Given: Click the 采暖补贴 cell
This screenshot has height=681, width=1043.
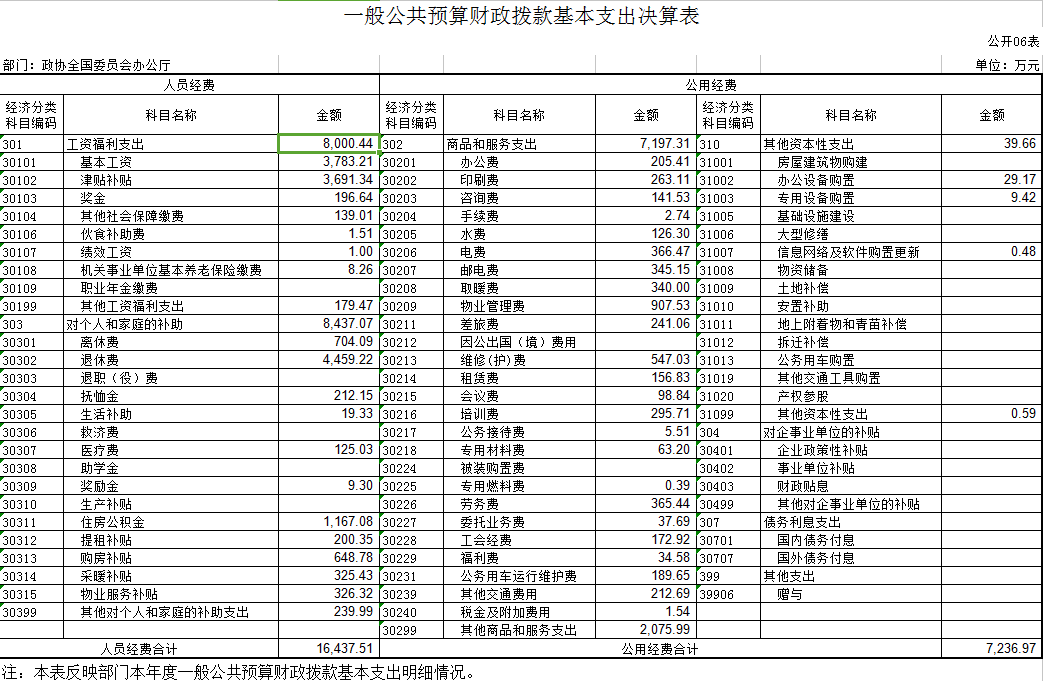Looking at the screenshot, I should point(171,576).
